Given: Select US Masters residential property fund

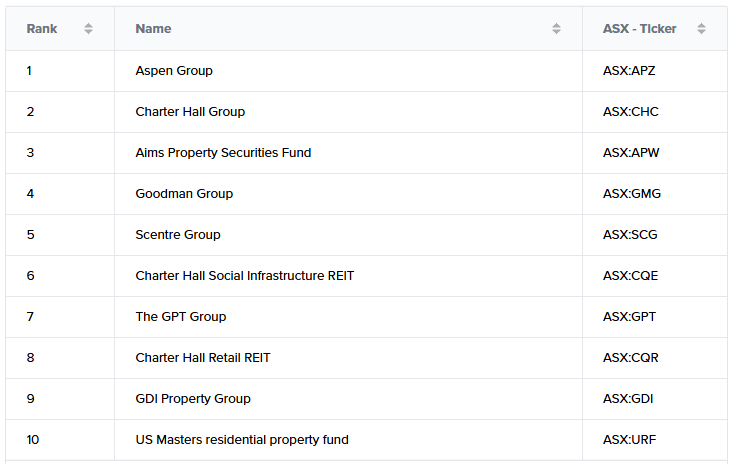Looking at the screenshot, I should tap(242, 440).
